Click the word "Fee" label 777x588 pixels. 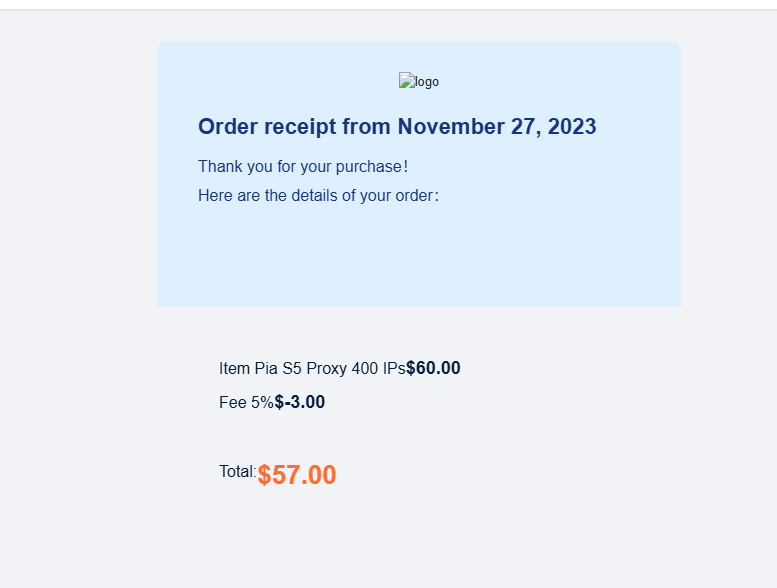(232, 403)
